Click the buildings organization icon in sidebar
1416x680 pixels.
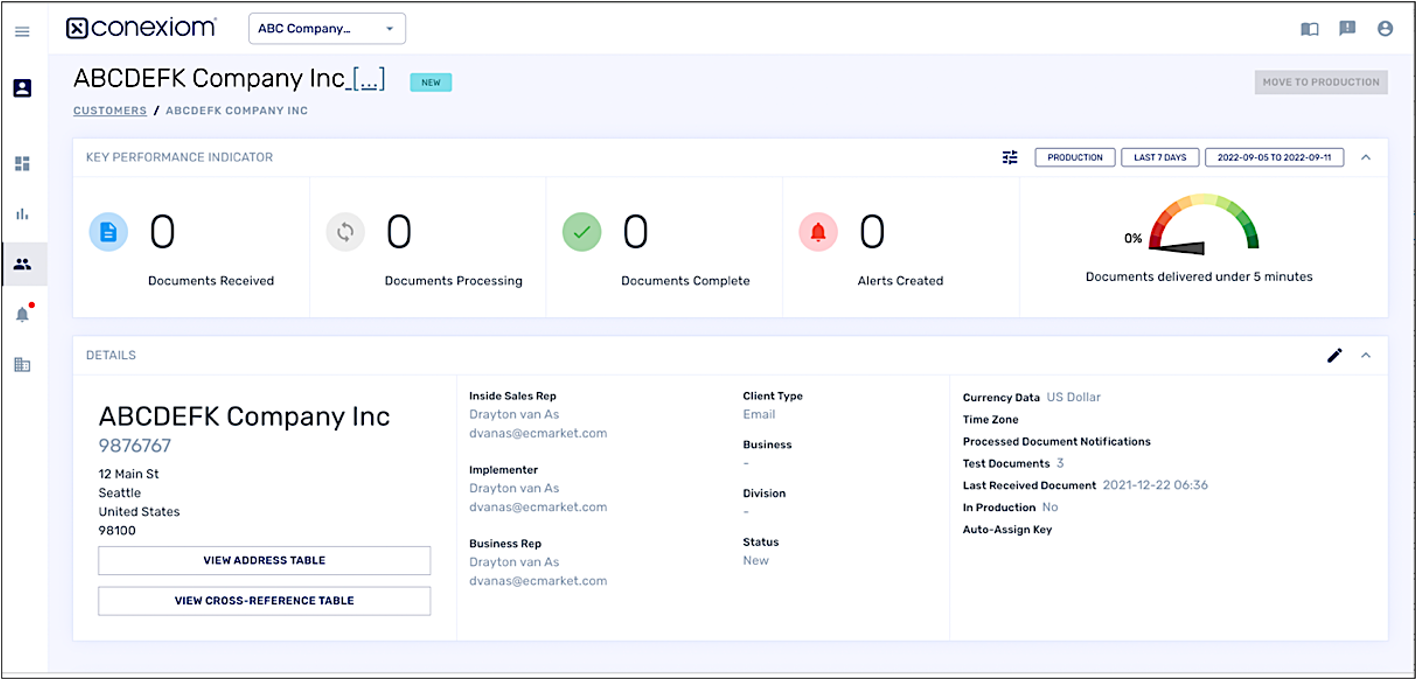[x=22, y=365]
